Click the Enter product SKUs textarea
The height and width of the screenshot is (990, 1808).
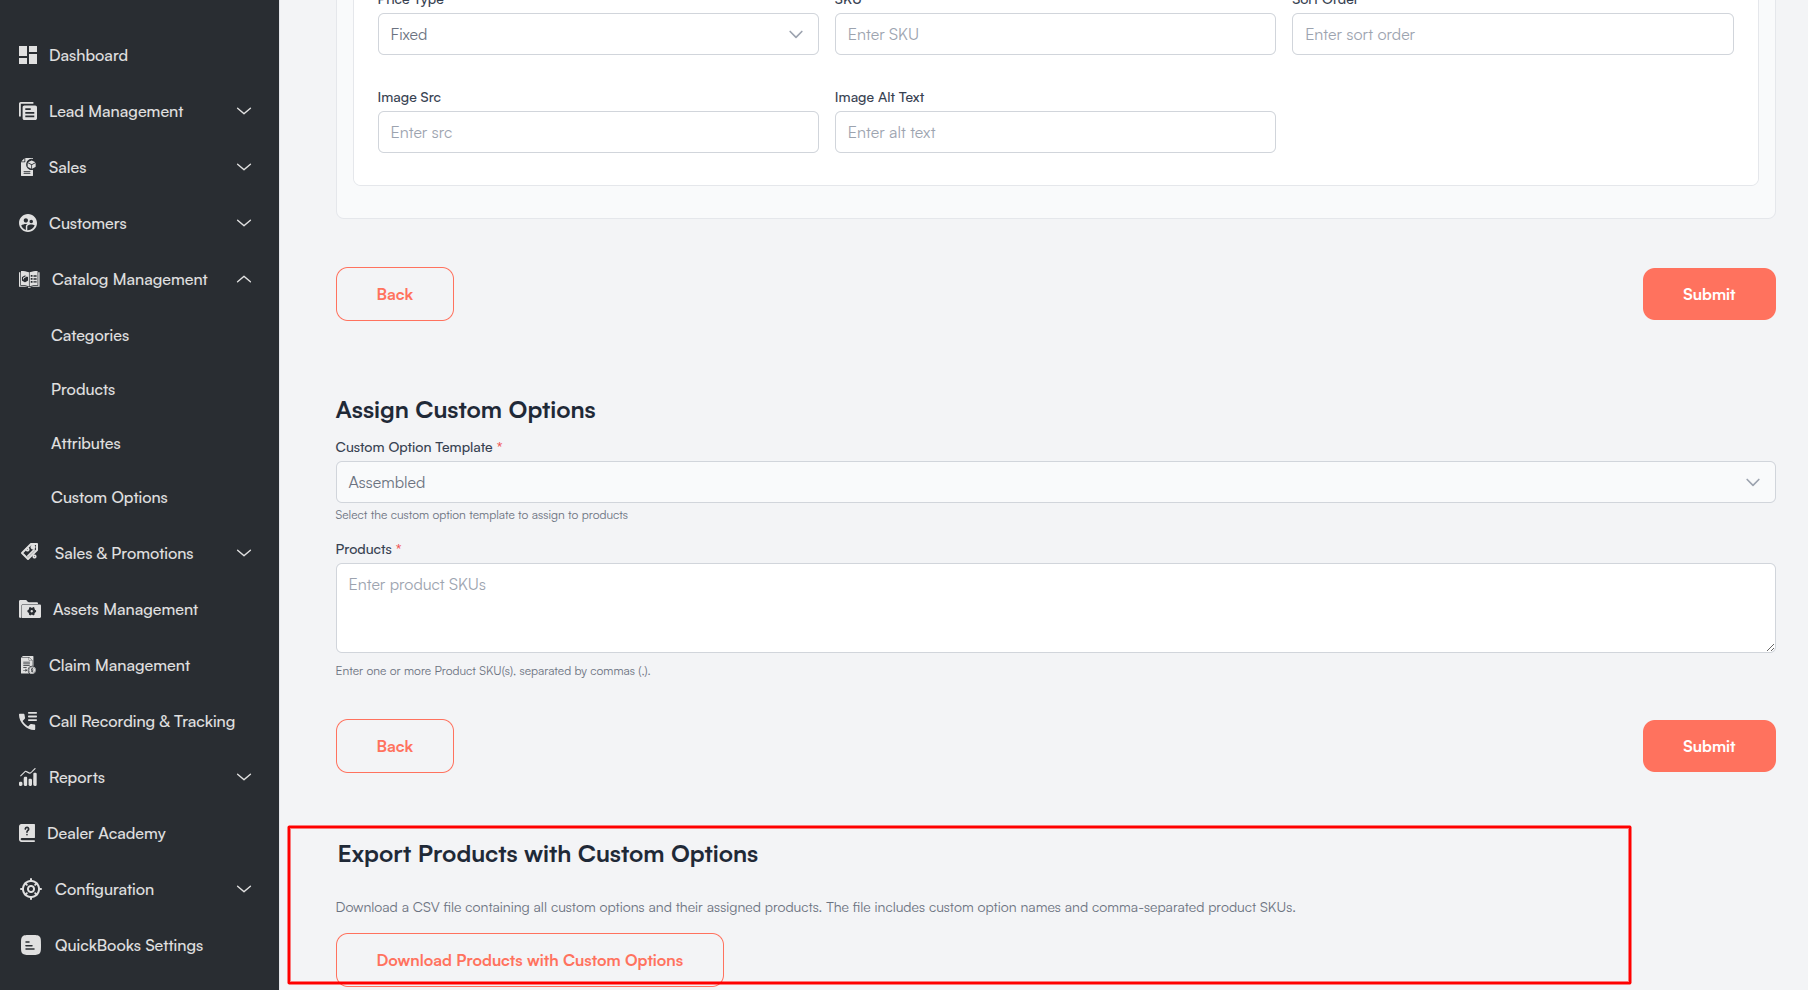coord(1055,608)
